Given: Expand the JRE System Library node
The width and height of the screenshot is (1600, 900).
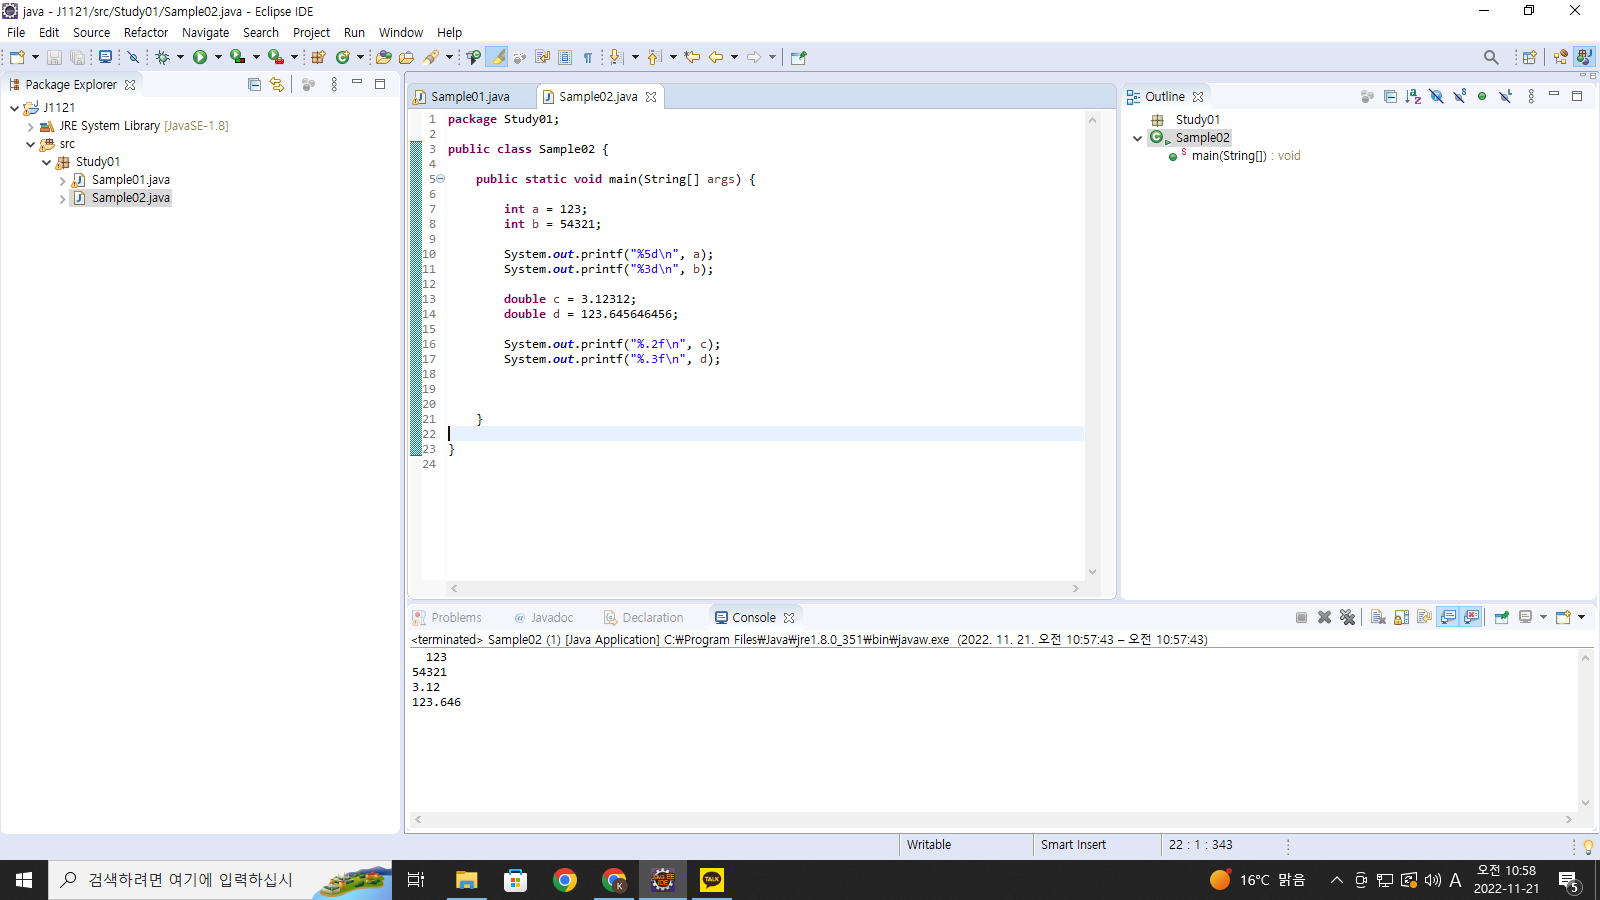Looking at the screenshot, I should pyautogui.click(x=30, y=126).
